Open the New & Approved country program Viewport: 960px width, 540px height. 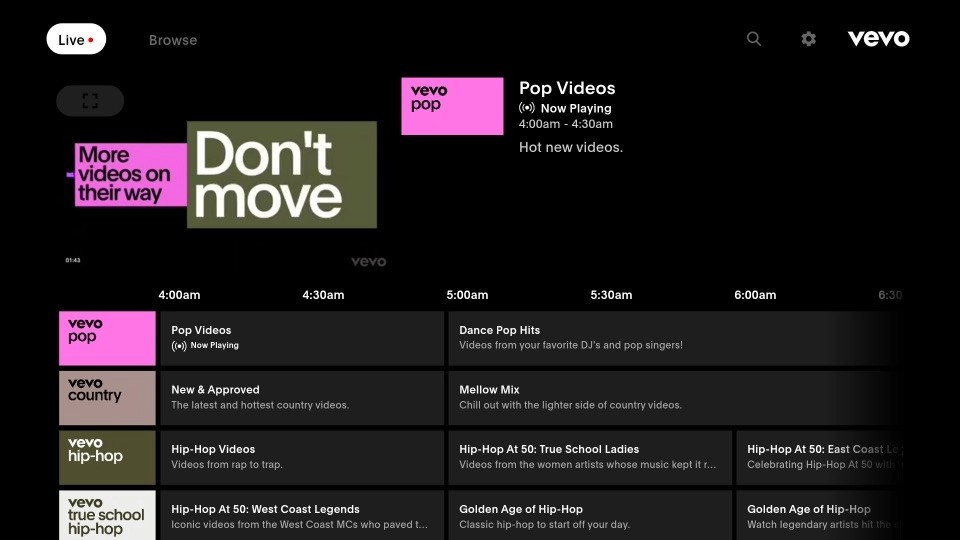point(302,398)
